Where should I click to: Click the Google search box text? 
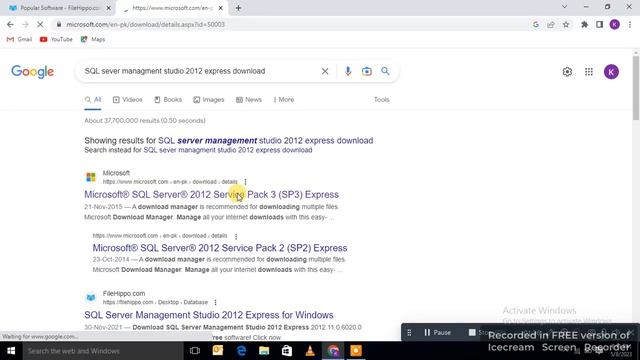tap(175, 71)
